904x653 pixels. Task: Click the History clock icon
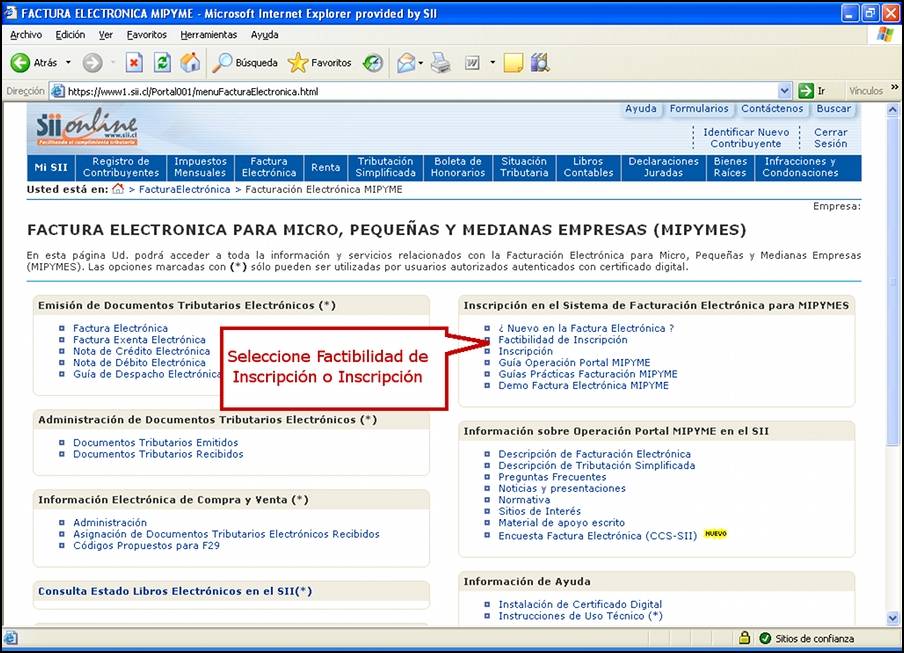point(373,62)
